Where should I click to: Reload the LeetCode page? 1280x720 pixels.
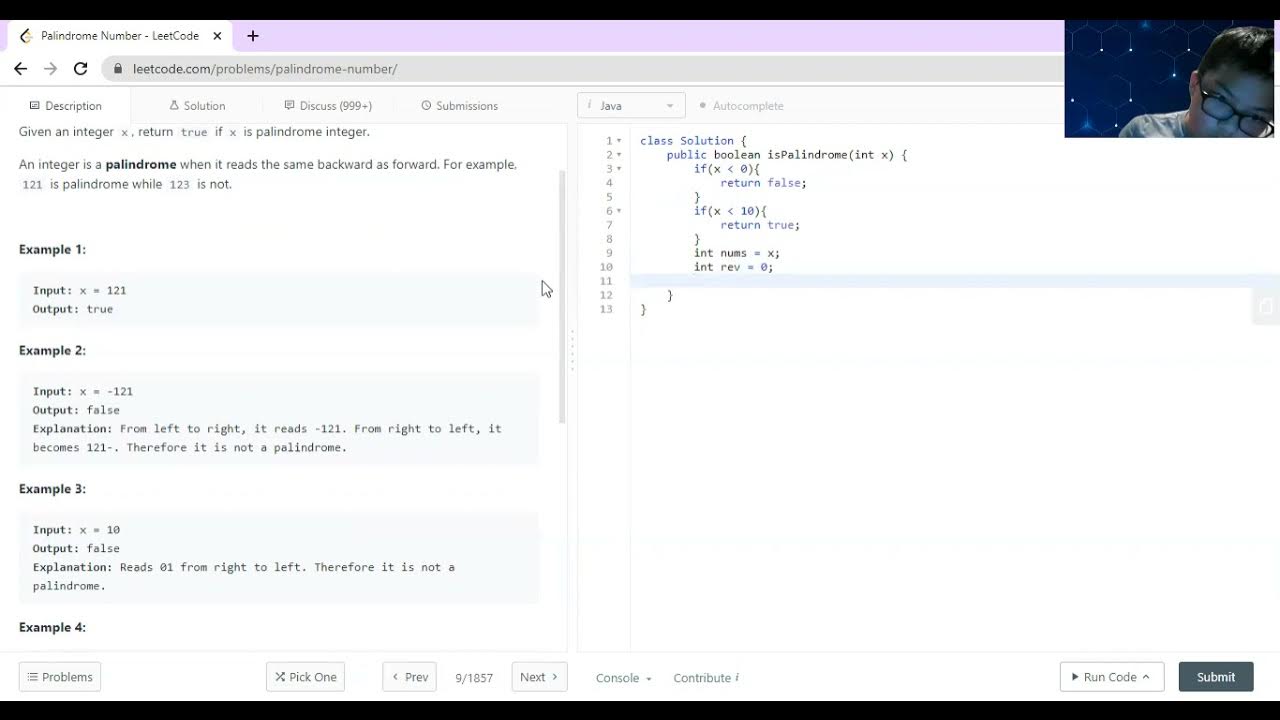(x=81, y=69)
